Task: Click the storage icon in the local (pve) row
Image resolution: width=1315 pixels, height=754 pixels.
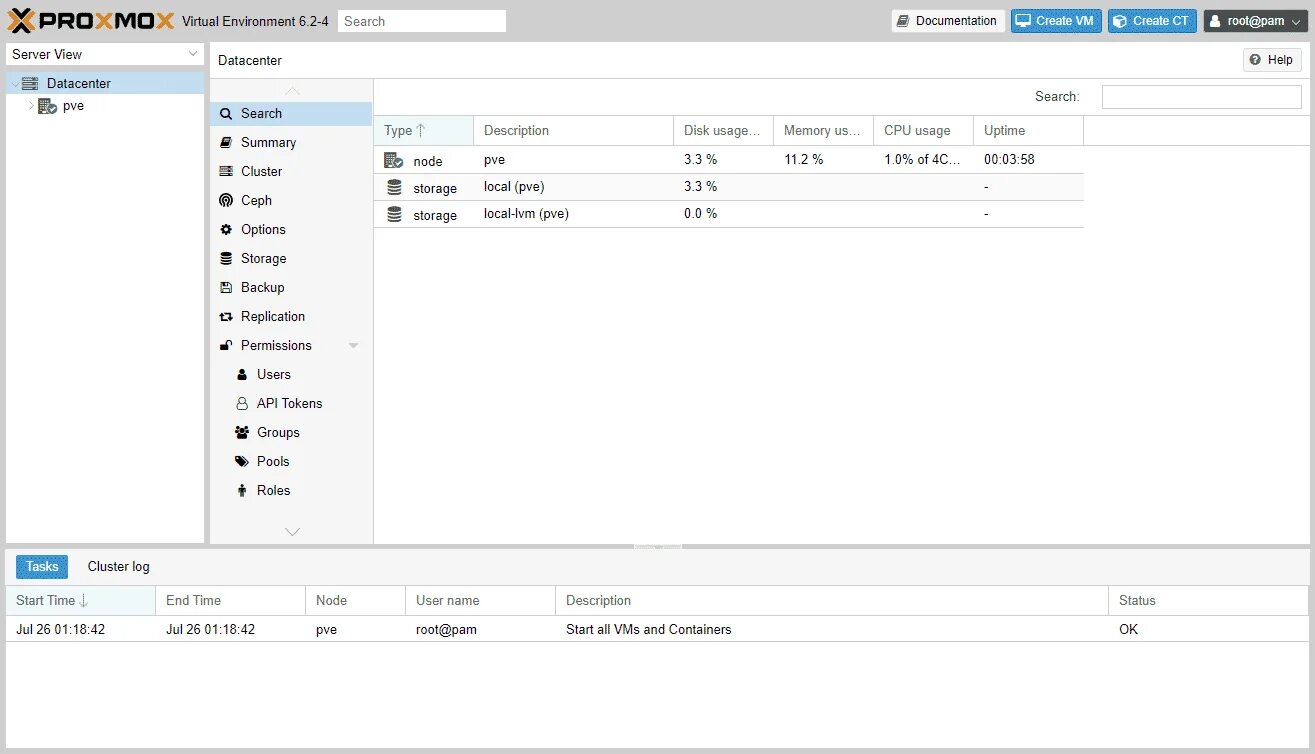Action: tap(394, 187)
